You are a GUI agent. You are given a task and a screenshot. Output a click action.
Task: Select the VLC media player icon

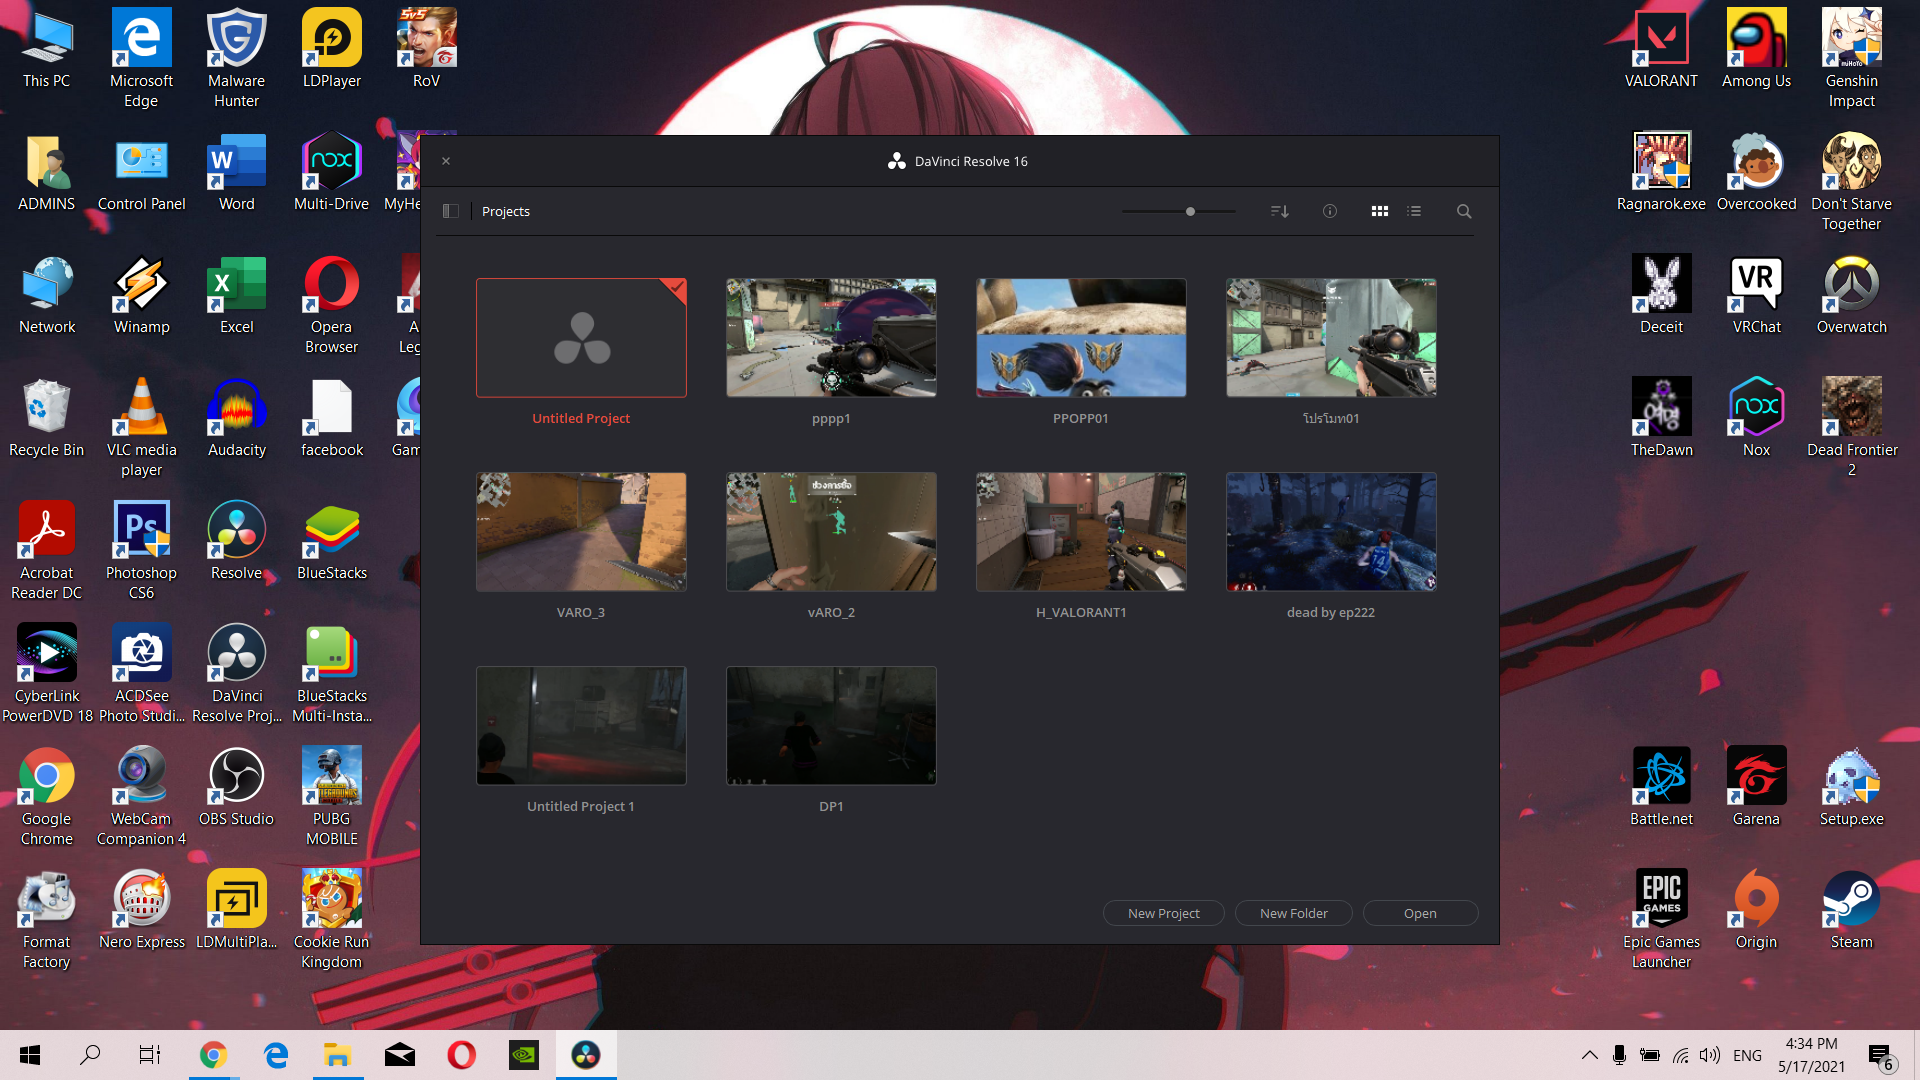tap(142, 428)
